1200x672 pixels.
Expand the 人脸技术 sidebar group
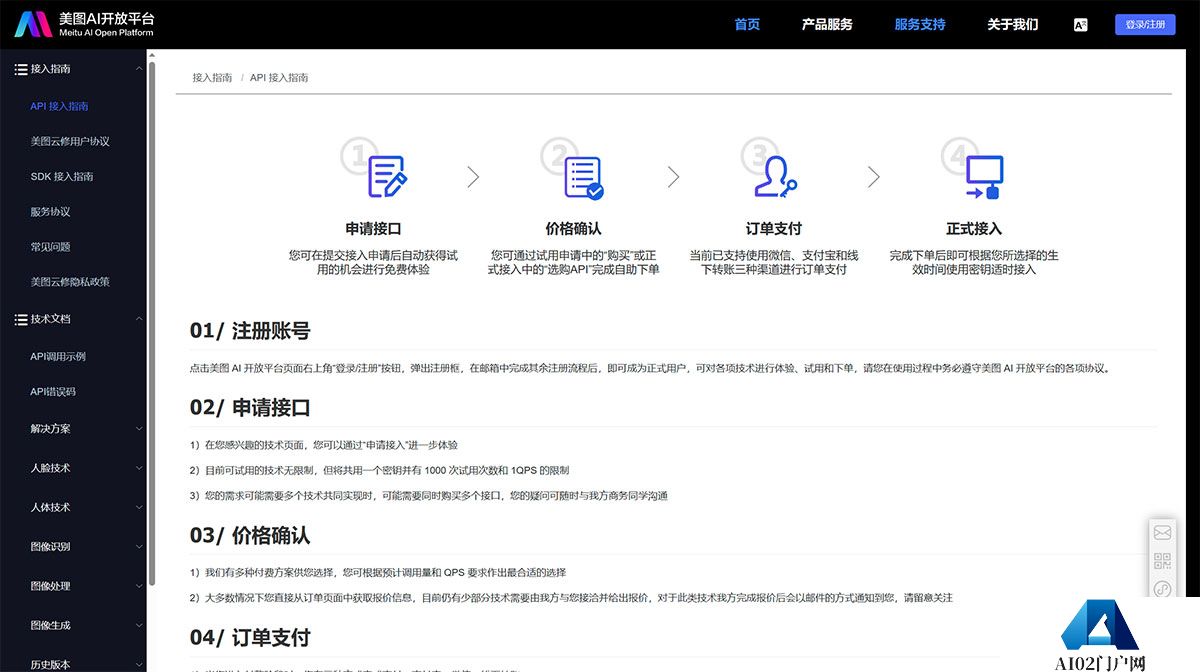coord(139,468)
